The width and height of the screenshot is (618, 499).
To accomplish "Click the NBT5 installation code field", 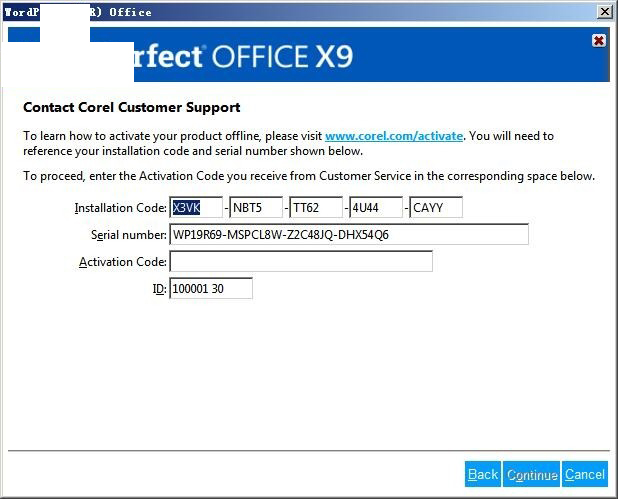I will pos(256,207).
